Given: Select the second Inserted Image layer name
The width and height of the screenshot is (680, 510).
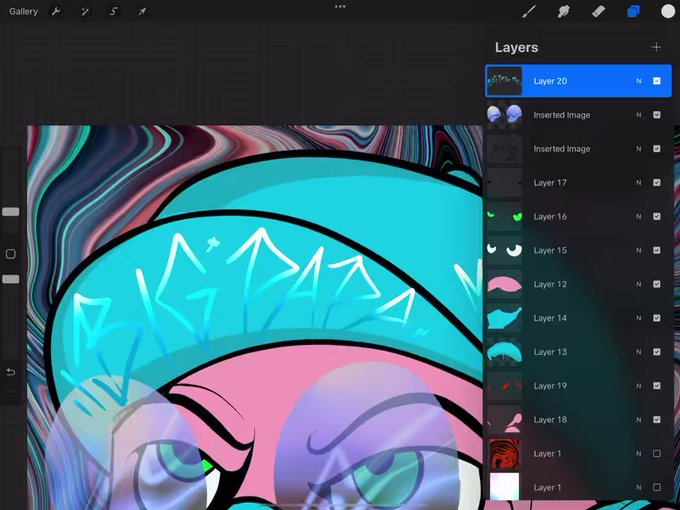Looking at the screenshot, I should [x=562, y=149].
